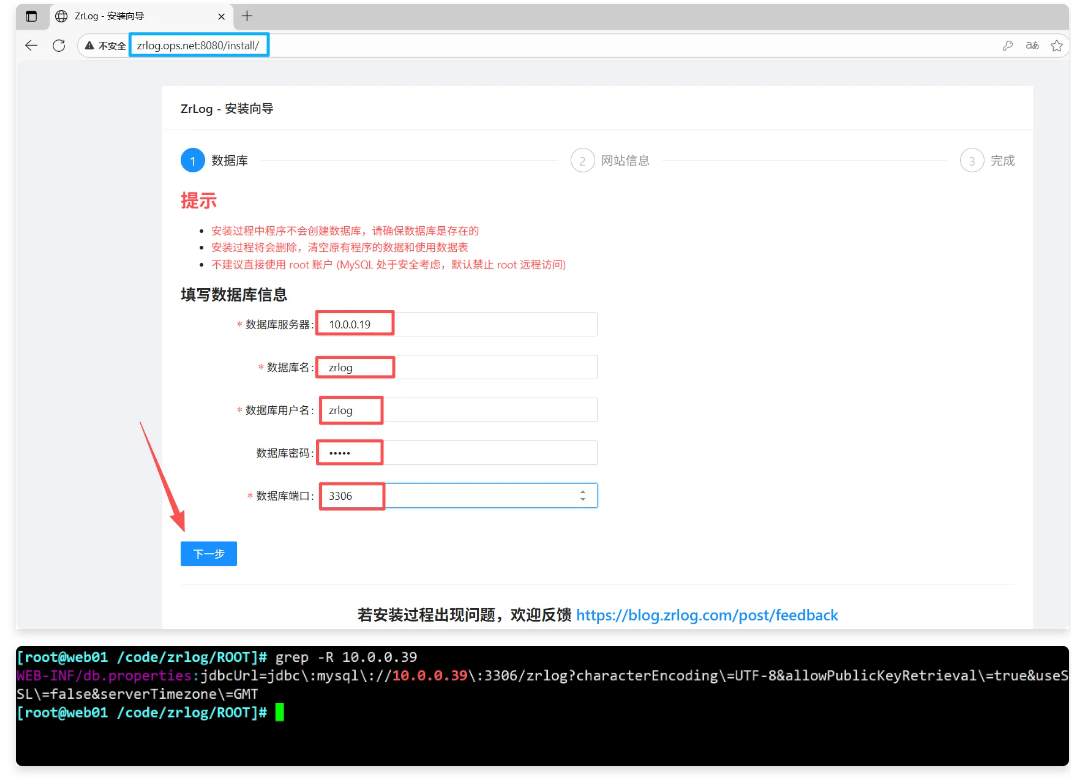Open a new tab with the plus icon
The width and height of the screenshot is (1071, 779).
click(247, 16)
